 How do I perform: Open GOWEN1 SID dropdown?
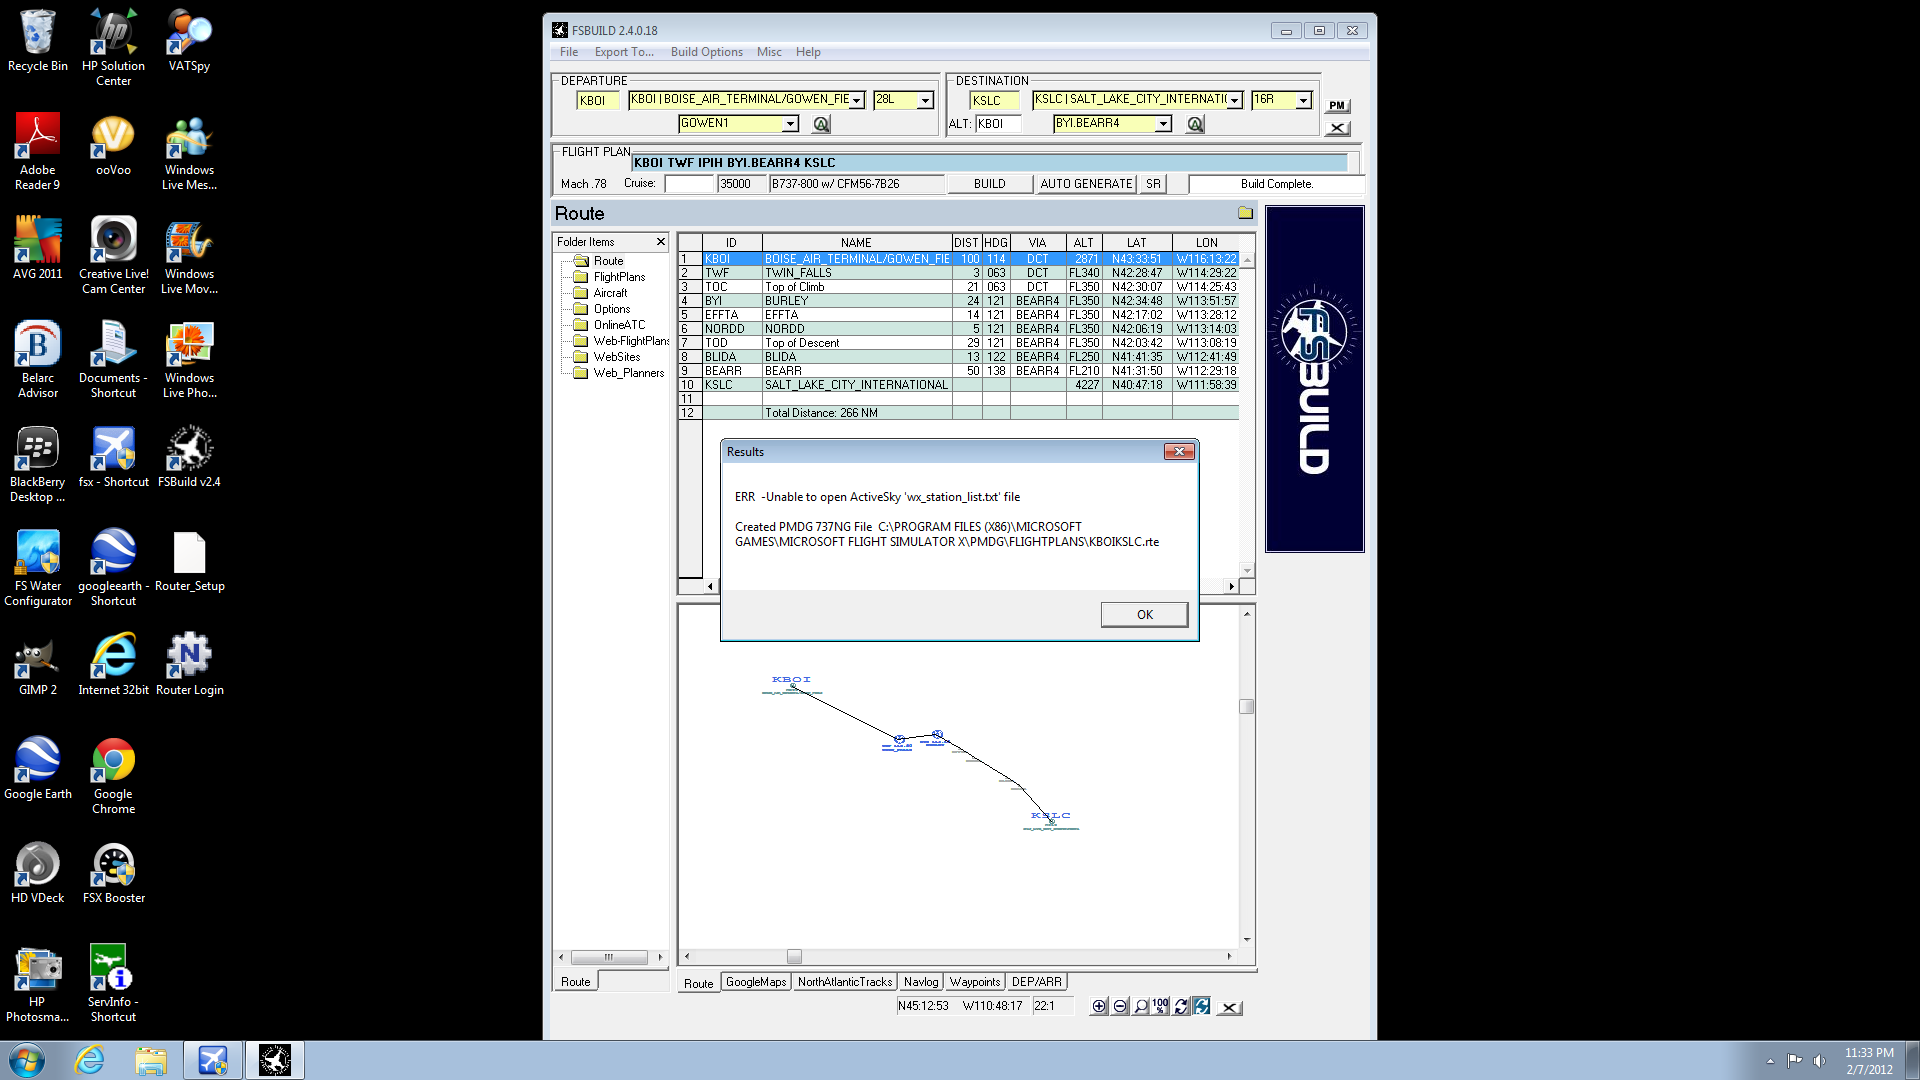click(790, 124)
